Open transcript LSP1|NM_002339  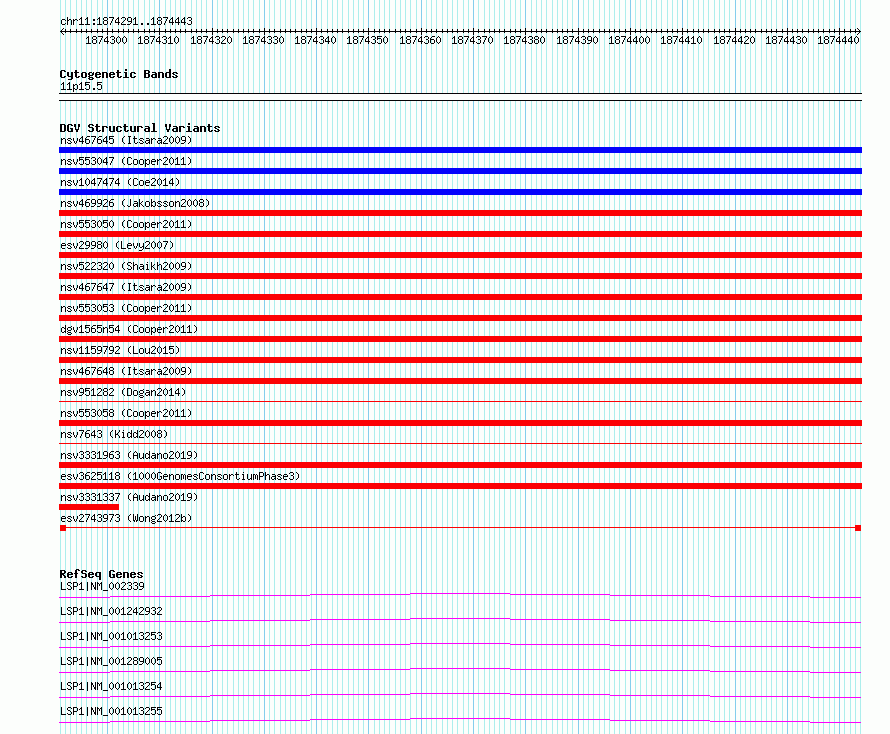coord(102,586)
